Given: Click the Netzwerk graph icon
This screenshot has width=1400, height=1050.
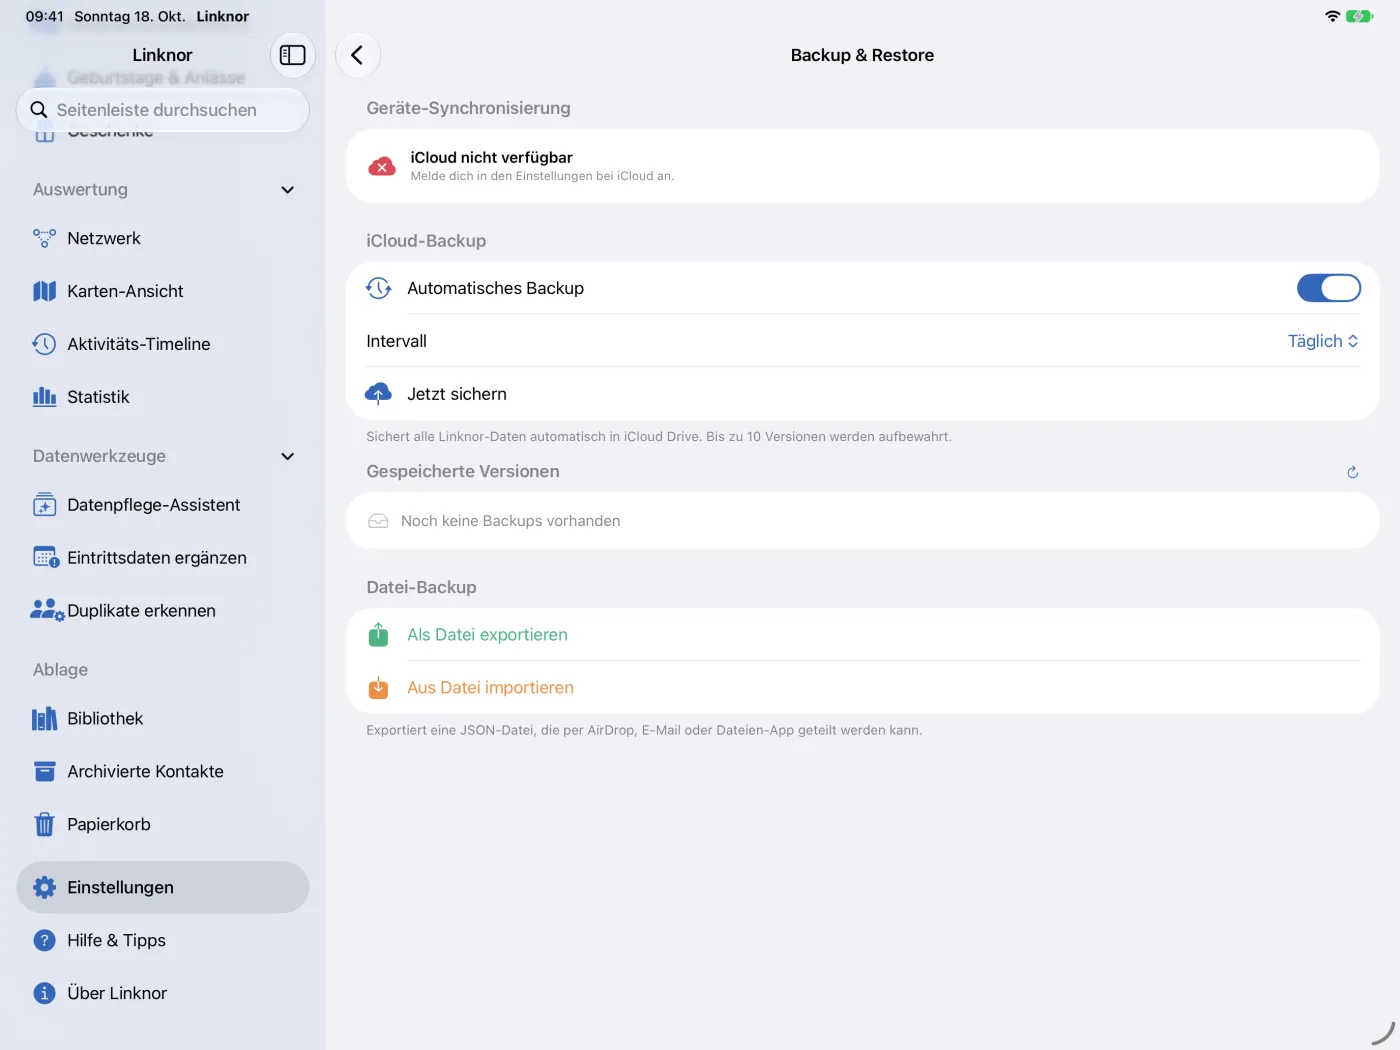Looking at the screenshot, I should point(44,238).
